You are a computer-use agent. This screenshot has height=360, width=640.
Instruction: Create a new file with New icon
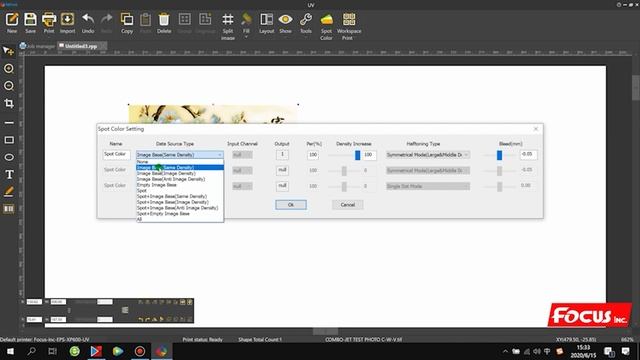pyautogui.click(x=12, y=23)
